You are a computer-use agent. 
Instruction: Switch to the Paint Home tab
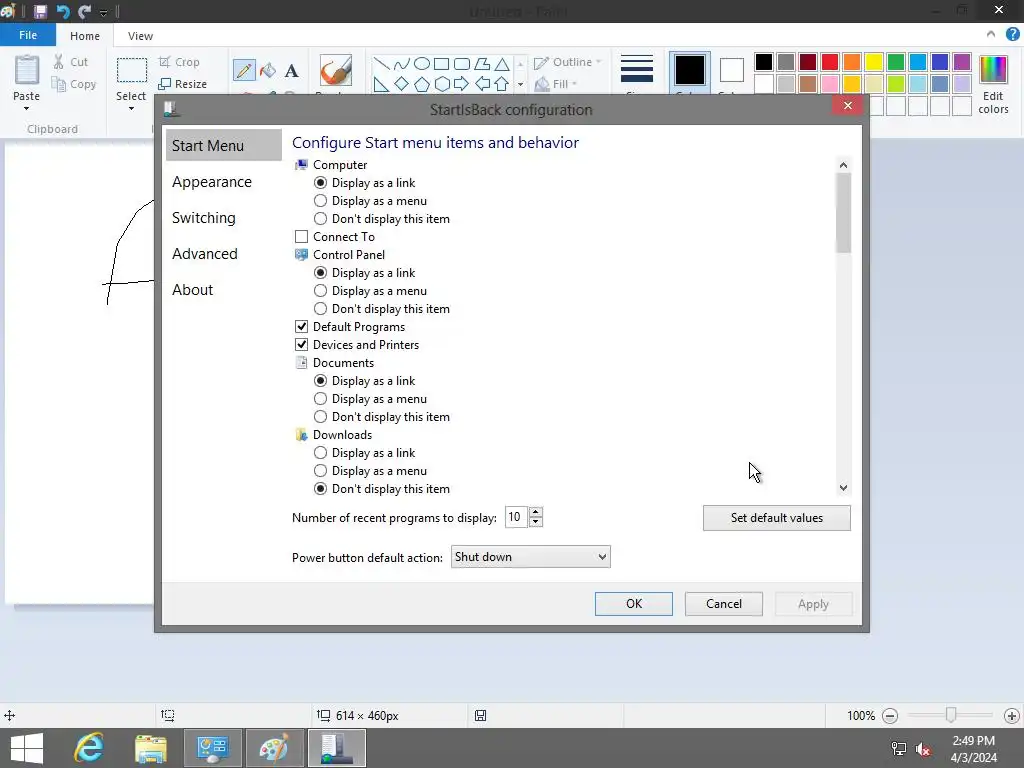[x=85, y=36]
